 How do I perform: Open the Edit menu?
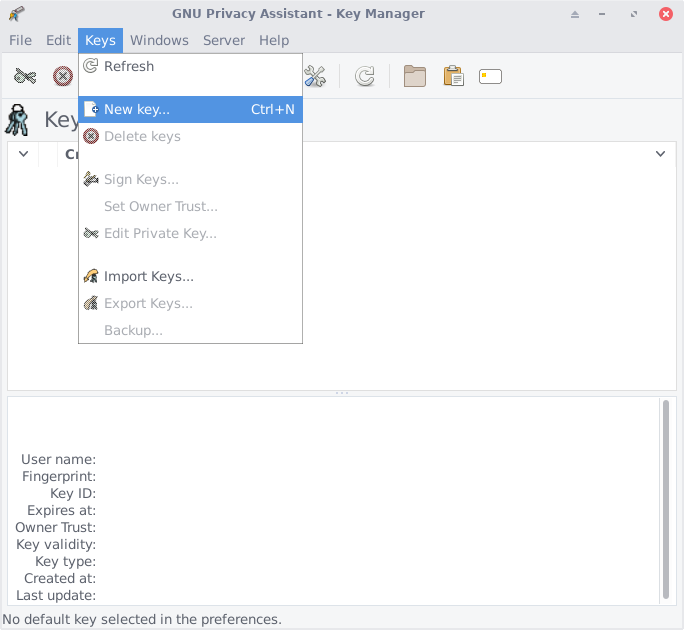click(x=58, y=40)
